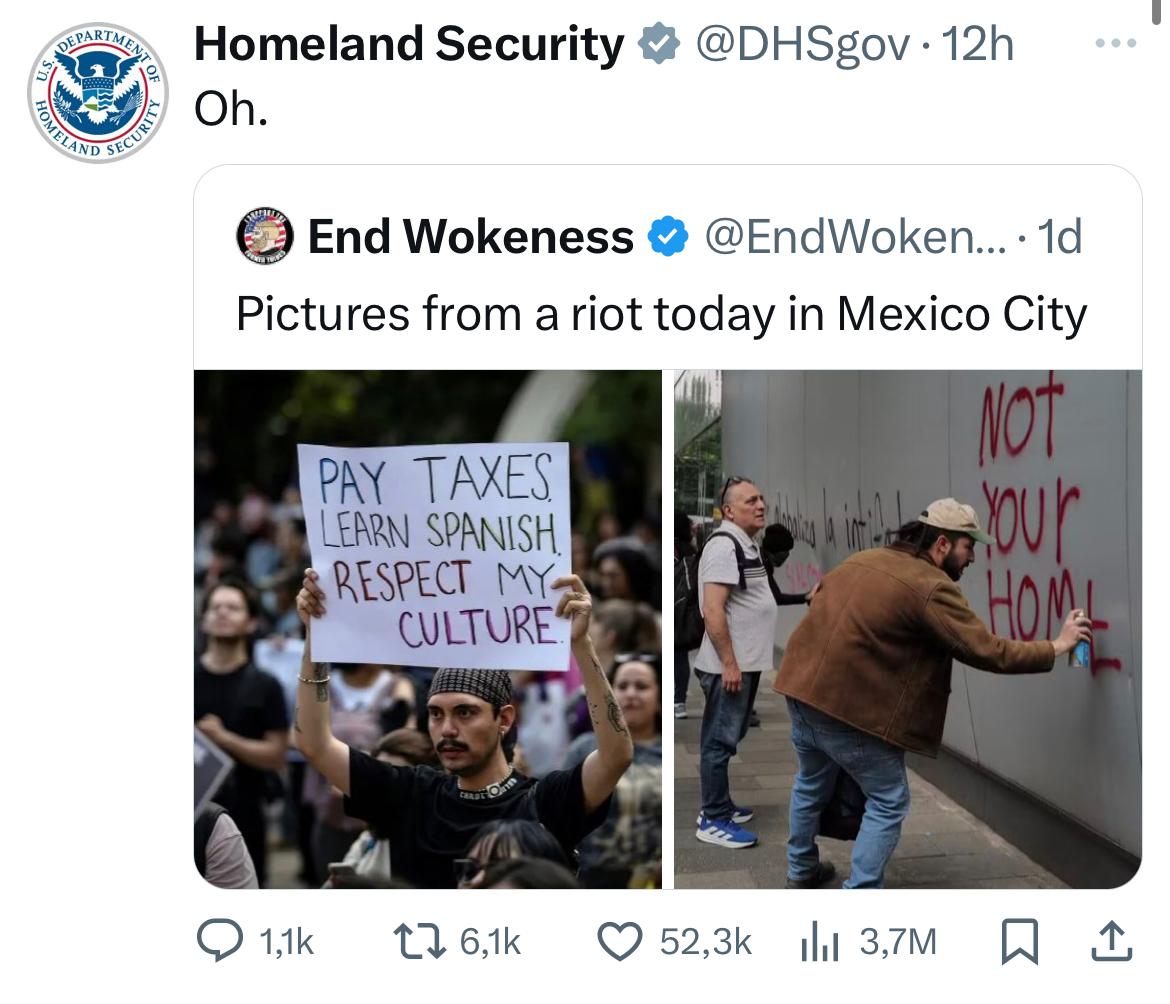Open the 1d timestamp on quoted tweet

(1060, 236)
